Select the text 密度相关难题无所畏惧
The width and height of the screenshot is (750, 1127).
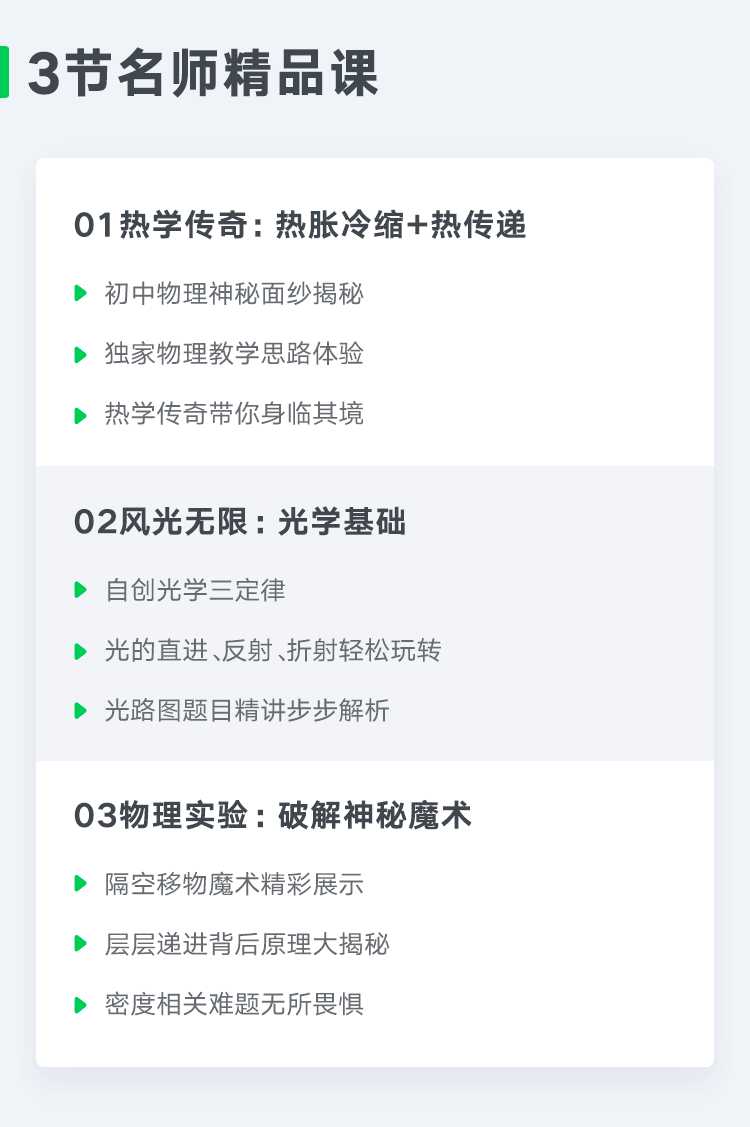234,1004
